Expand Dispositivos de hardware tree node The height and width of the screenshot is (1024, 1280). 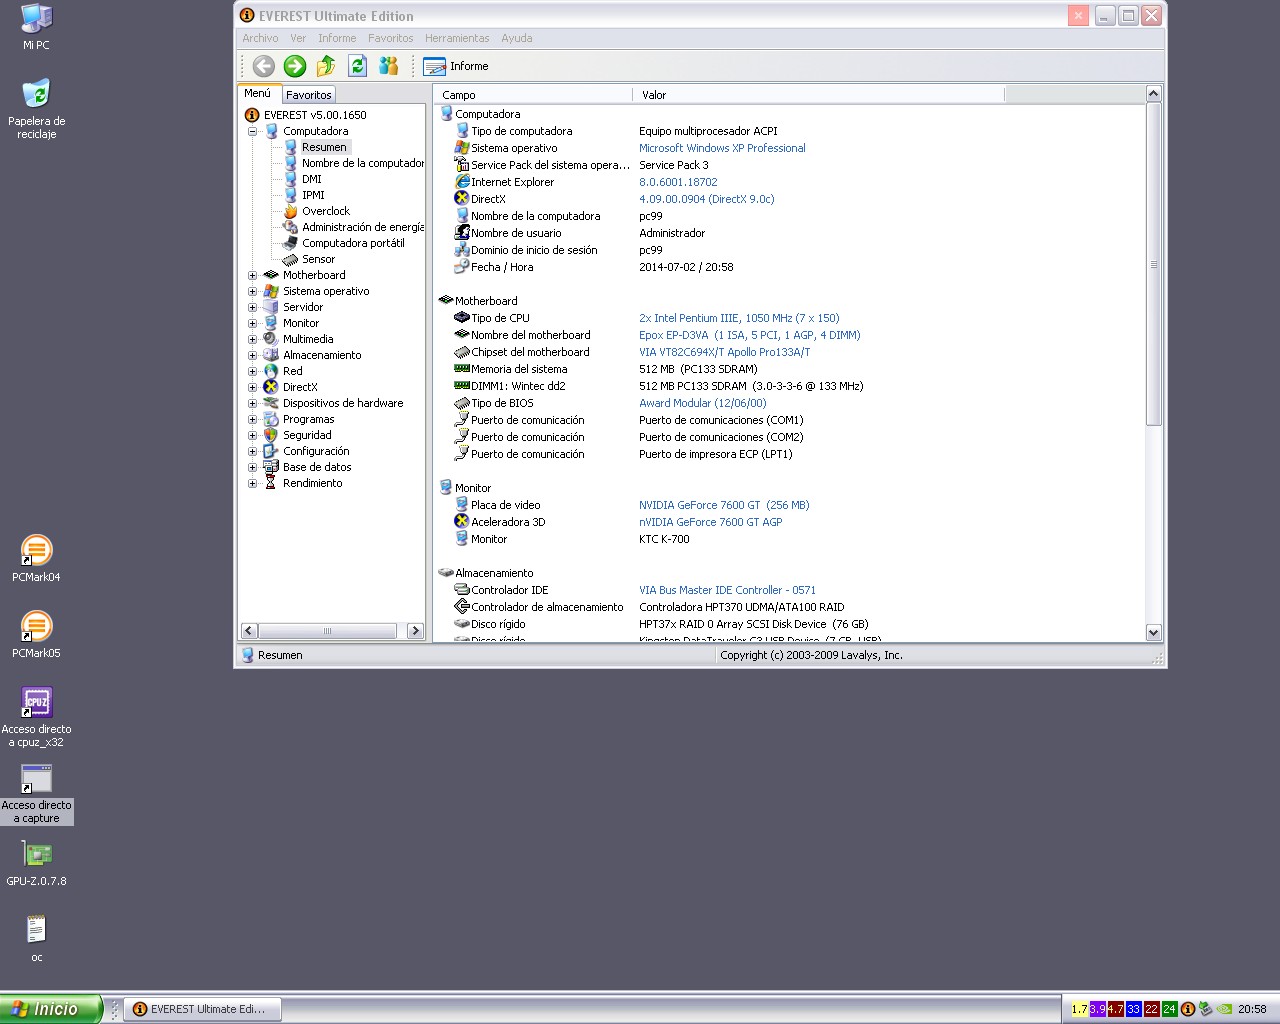click(x=253, y=403)
